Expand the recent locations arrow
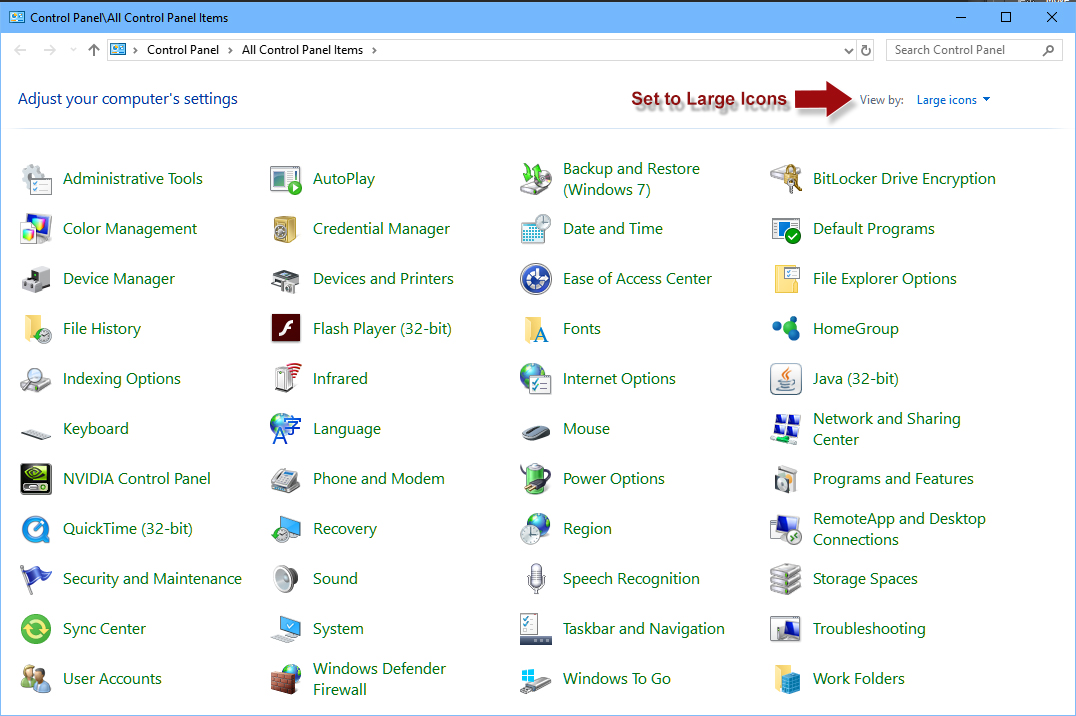The height and width of the screenshot is (716, 1076). coord(73,50)
